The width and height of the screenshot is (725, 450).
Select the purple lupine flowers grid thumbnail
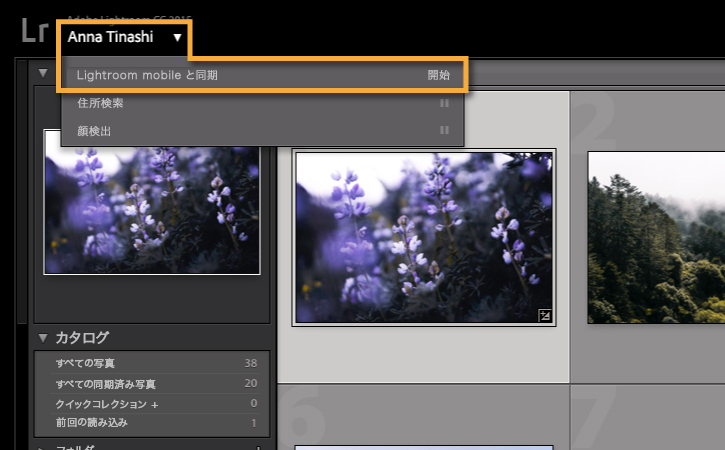pyautogui.click(x=424, y=237)
